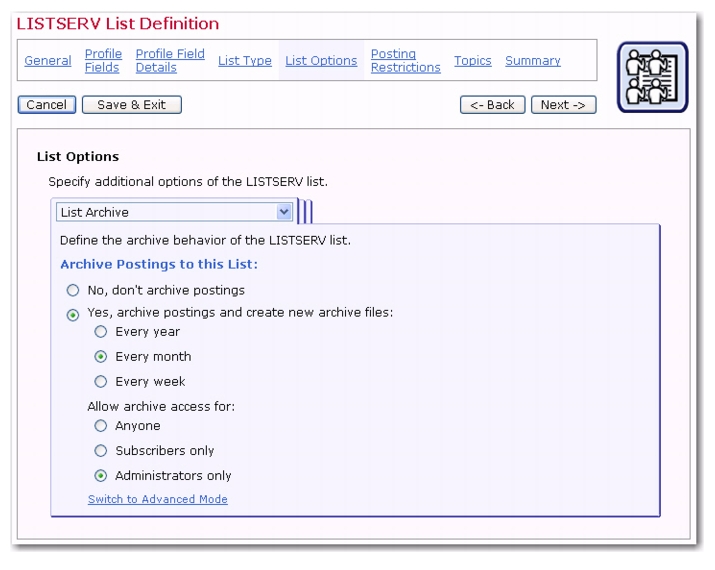Click the 'Allow archive access for:' label
Image resolution: width=715 pixels, height=570 pixels.
[161, 406]
